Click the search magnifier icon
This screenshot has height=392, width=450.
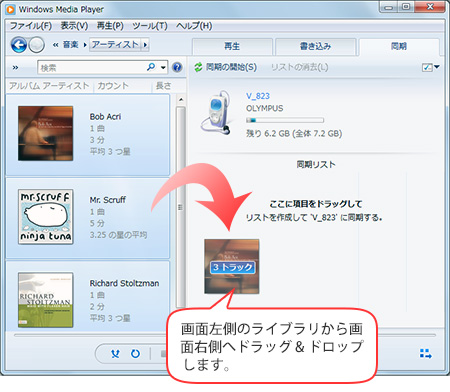point(151,67)
